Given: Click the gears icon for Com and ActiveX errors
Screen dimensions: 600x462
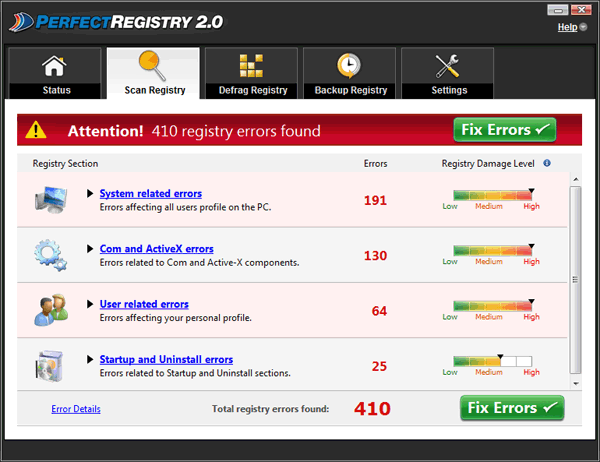Looking at the screenshot, I should point(50,255).
